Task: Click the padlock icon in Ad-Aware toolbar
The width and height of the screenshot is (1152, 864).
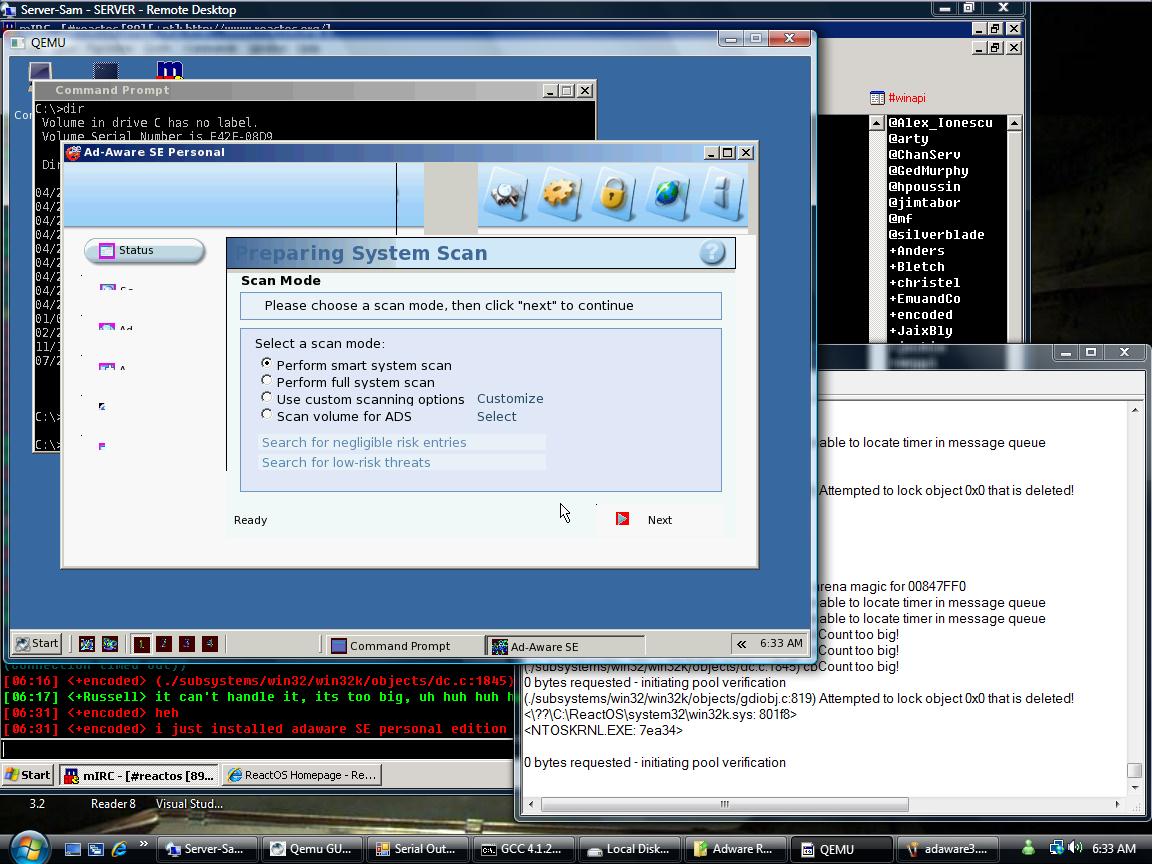Action: tap(613, 193)
